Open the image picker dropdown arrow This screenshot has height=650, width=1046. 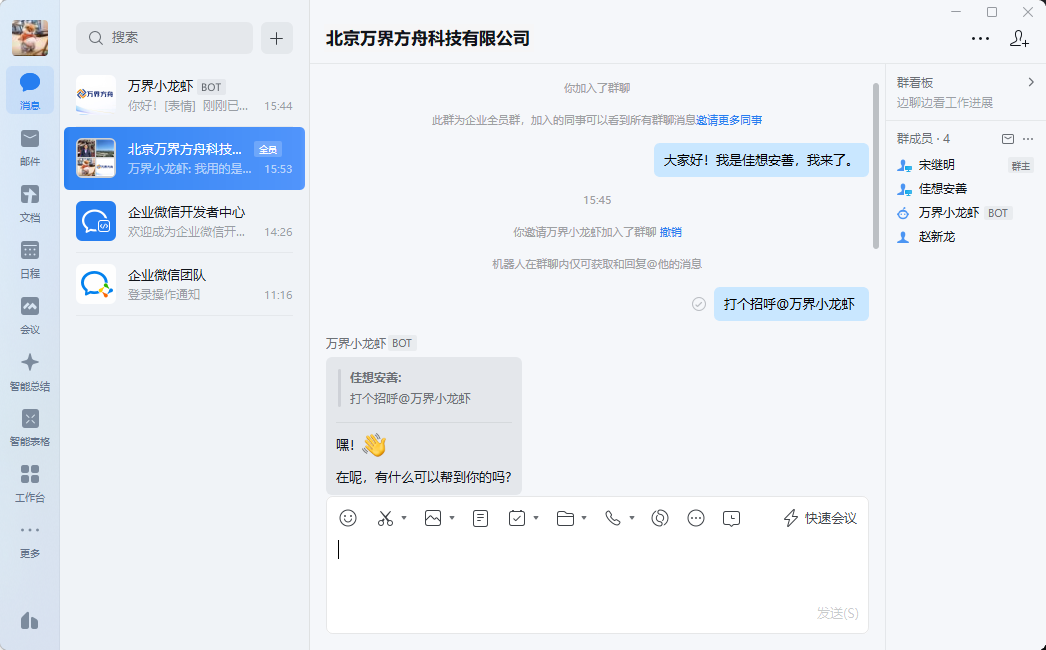[x=452, y=518]
